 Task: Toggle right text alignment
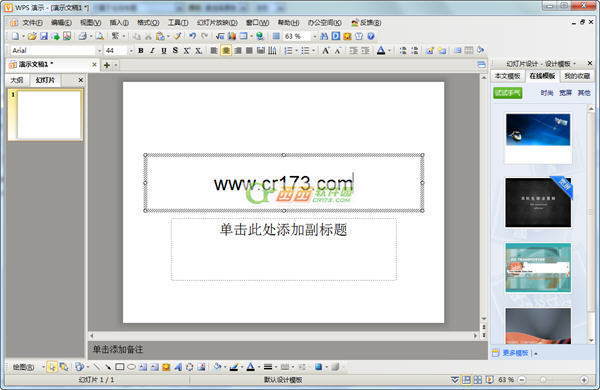pyautogui.click(x=238, y=51)
